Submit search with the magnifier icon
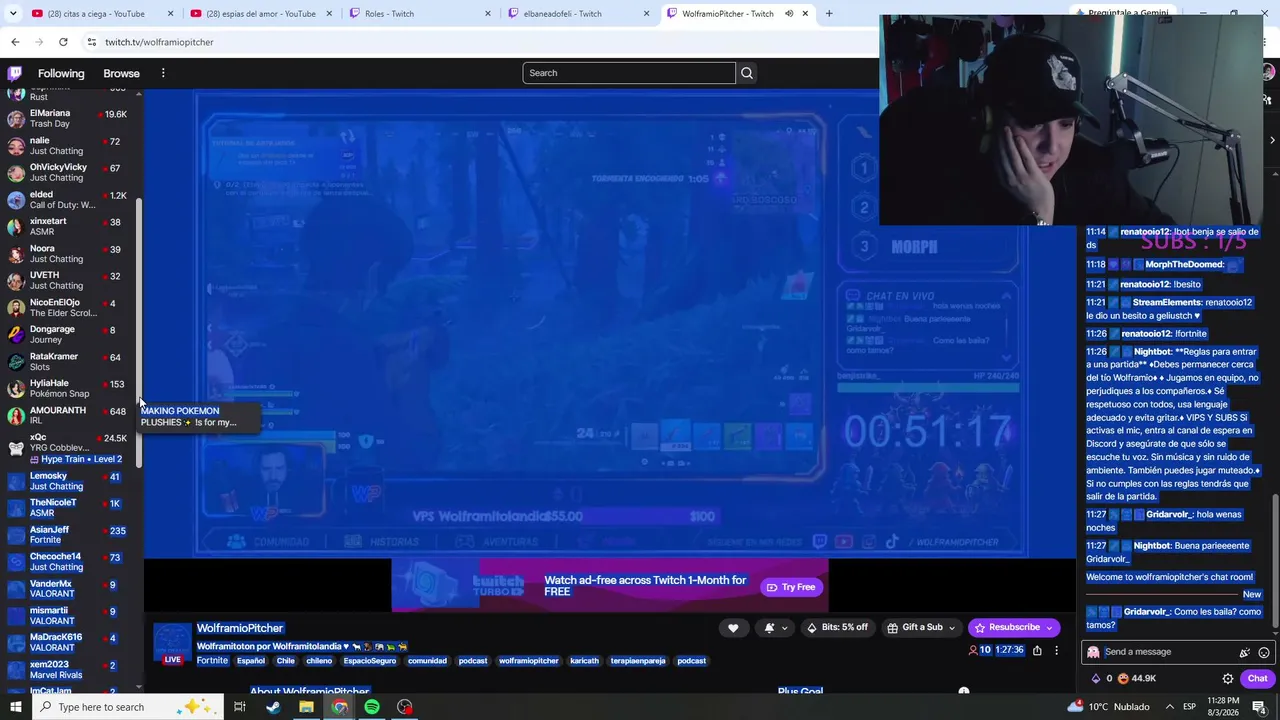This screenshot has width=1280, height=720. point(747,73)
